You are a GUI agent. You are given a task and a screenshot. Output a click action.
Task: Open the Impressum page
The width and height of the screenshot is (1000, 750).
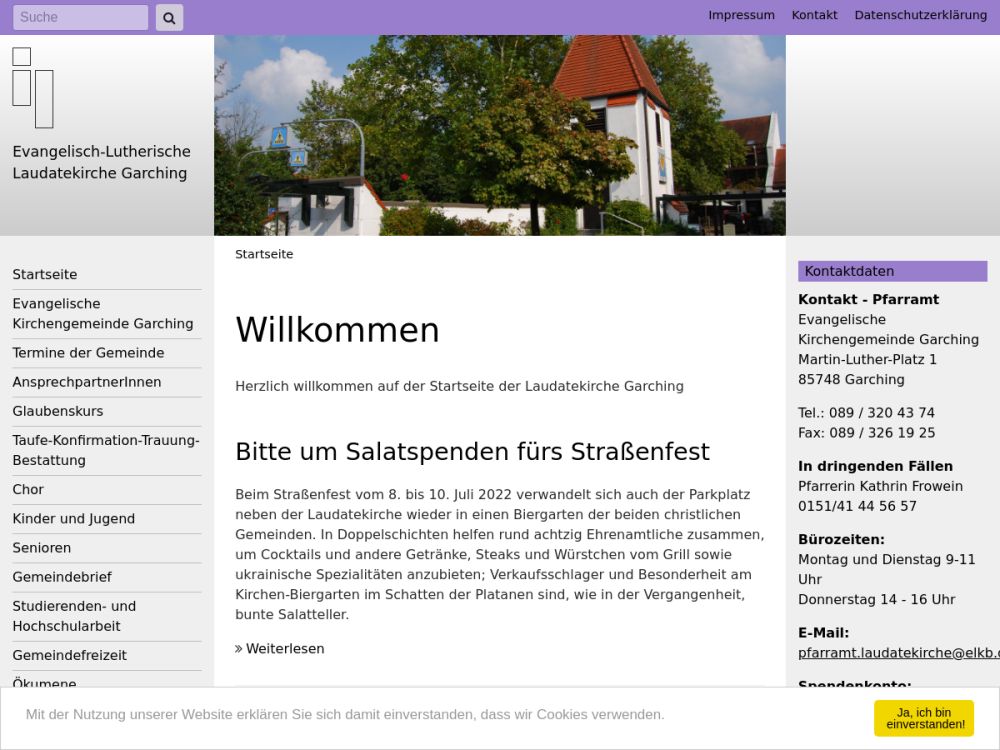(x=741, y=15)
